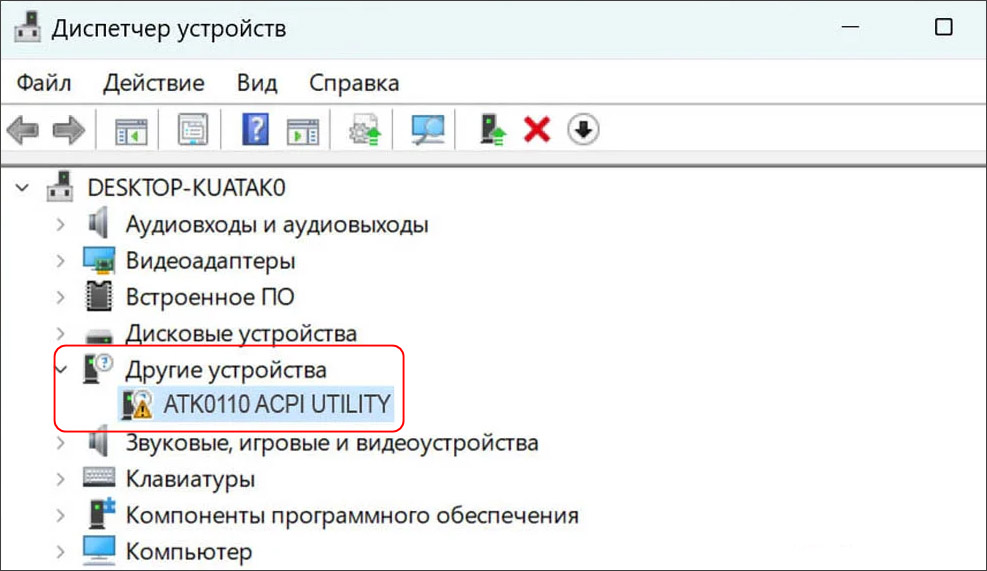Click the down-arrow circle toolbar icon
Viewport: 987px width, 571px height.
tap(583, 130)
